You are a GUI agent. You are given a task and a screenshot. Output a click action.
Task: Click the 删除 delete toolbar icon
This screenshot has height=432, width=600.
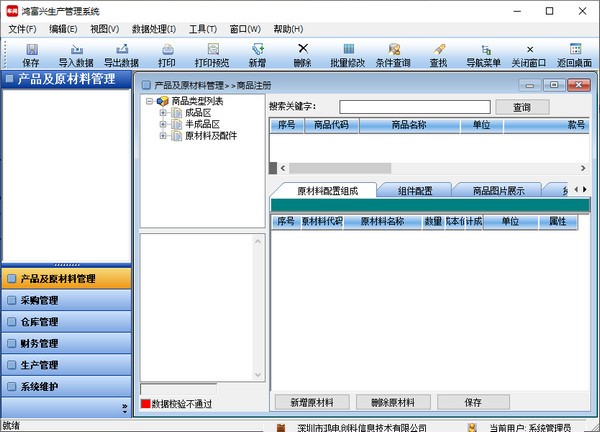pyautogui.click(x=303, y=54)
